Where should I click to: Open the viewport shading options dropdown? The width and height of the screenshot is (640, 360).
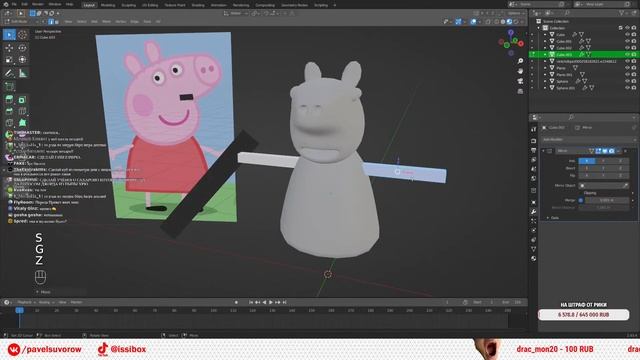[523, 22]
